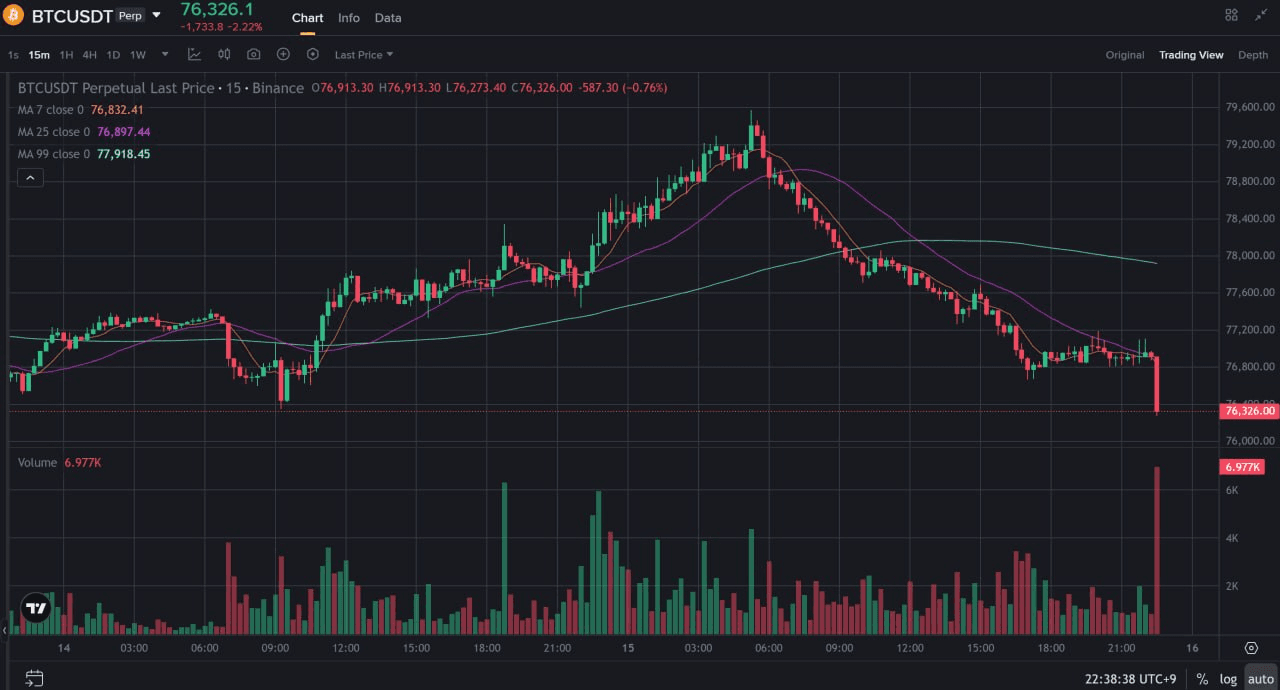This screenshot has height=690, width=1280.
Task: Click the Perp badge next to BTCUSDT
Action: (x=130, y=16)
